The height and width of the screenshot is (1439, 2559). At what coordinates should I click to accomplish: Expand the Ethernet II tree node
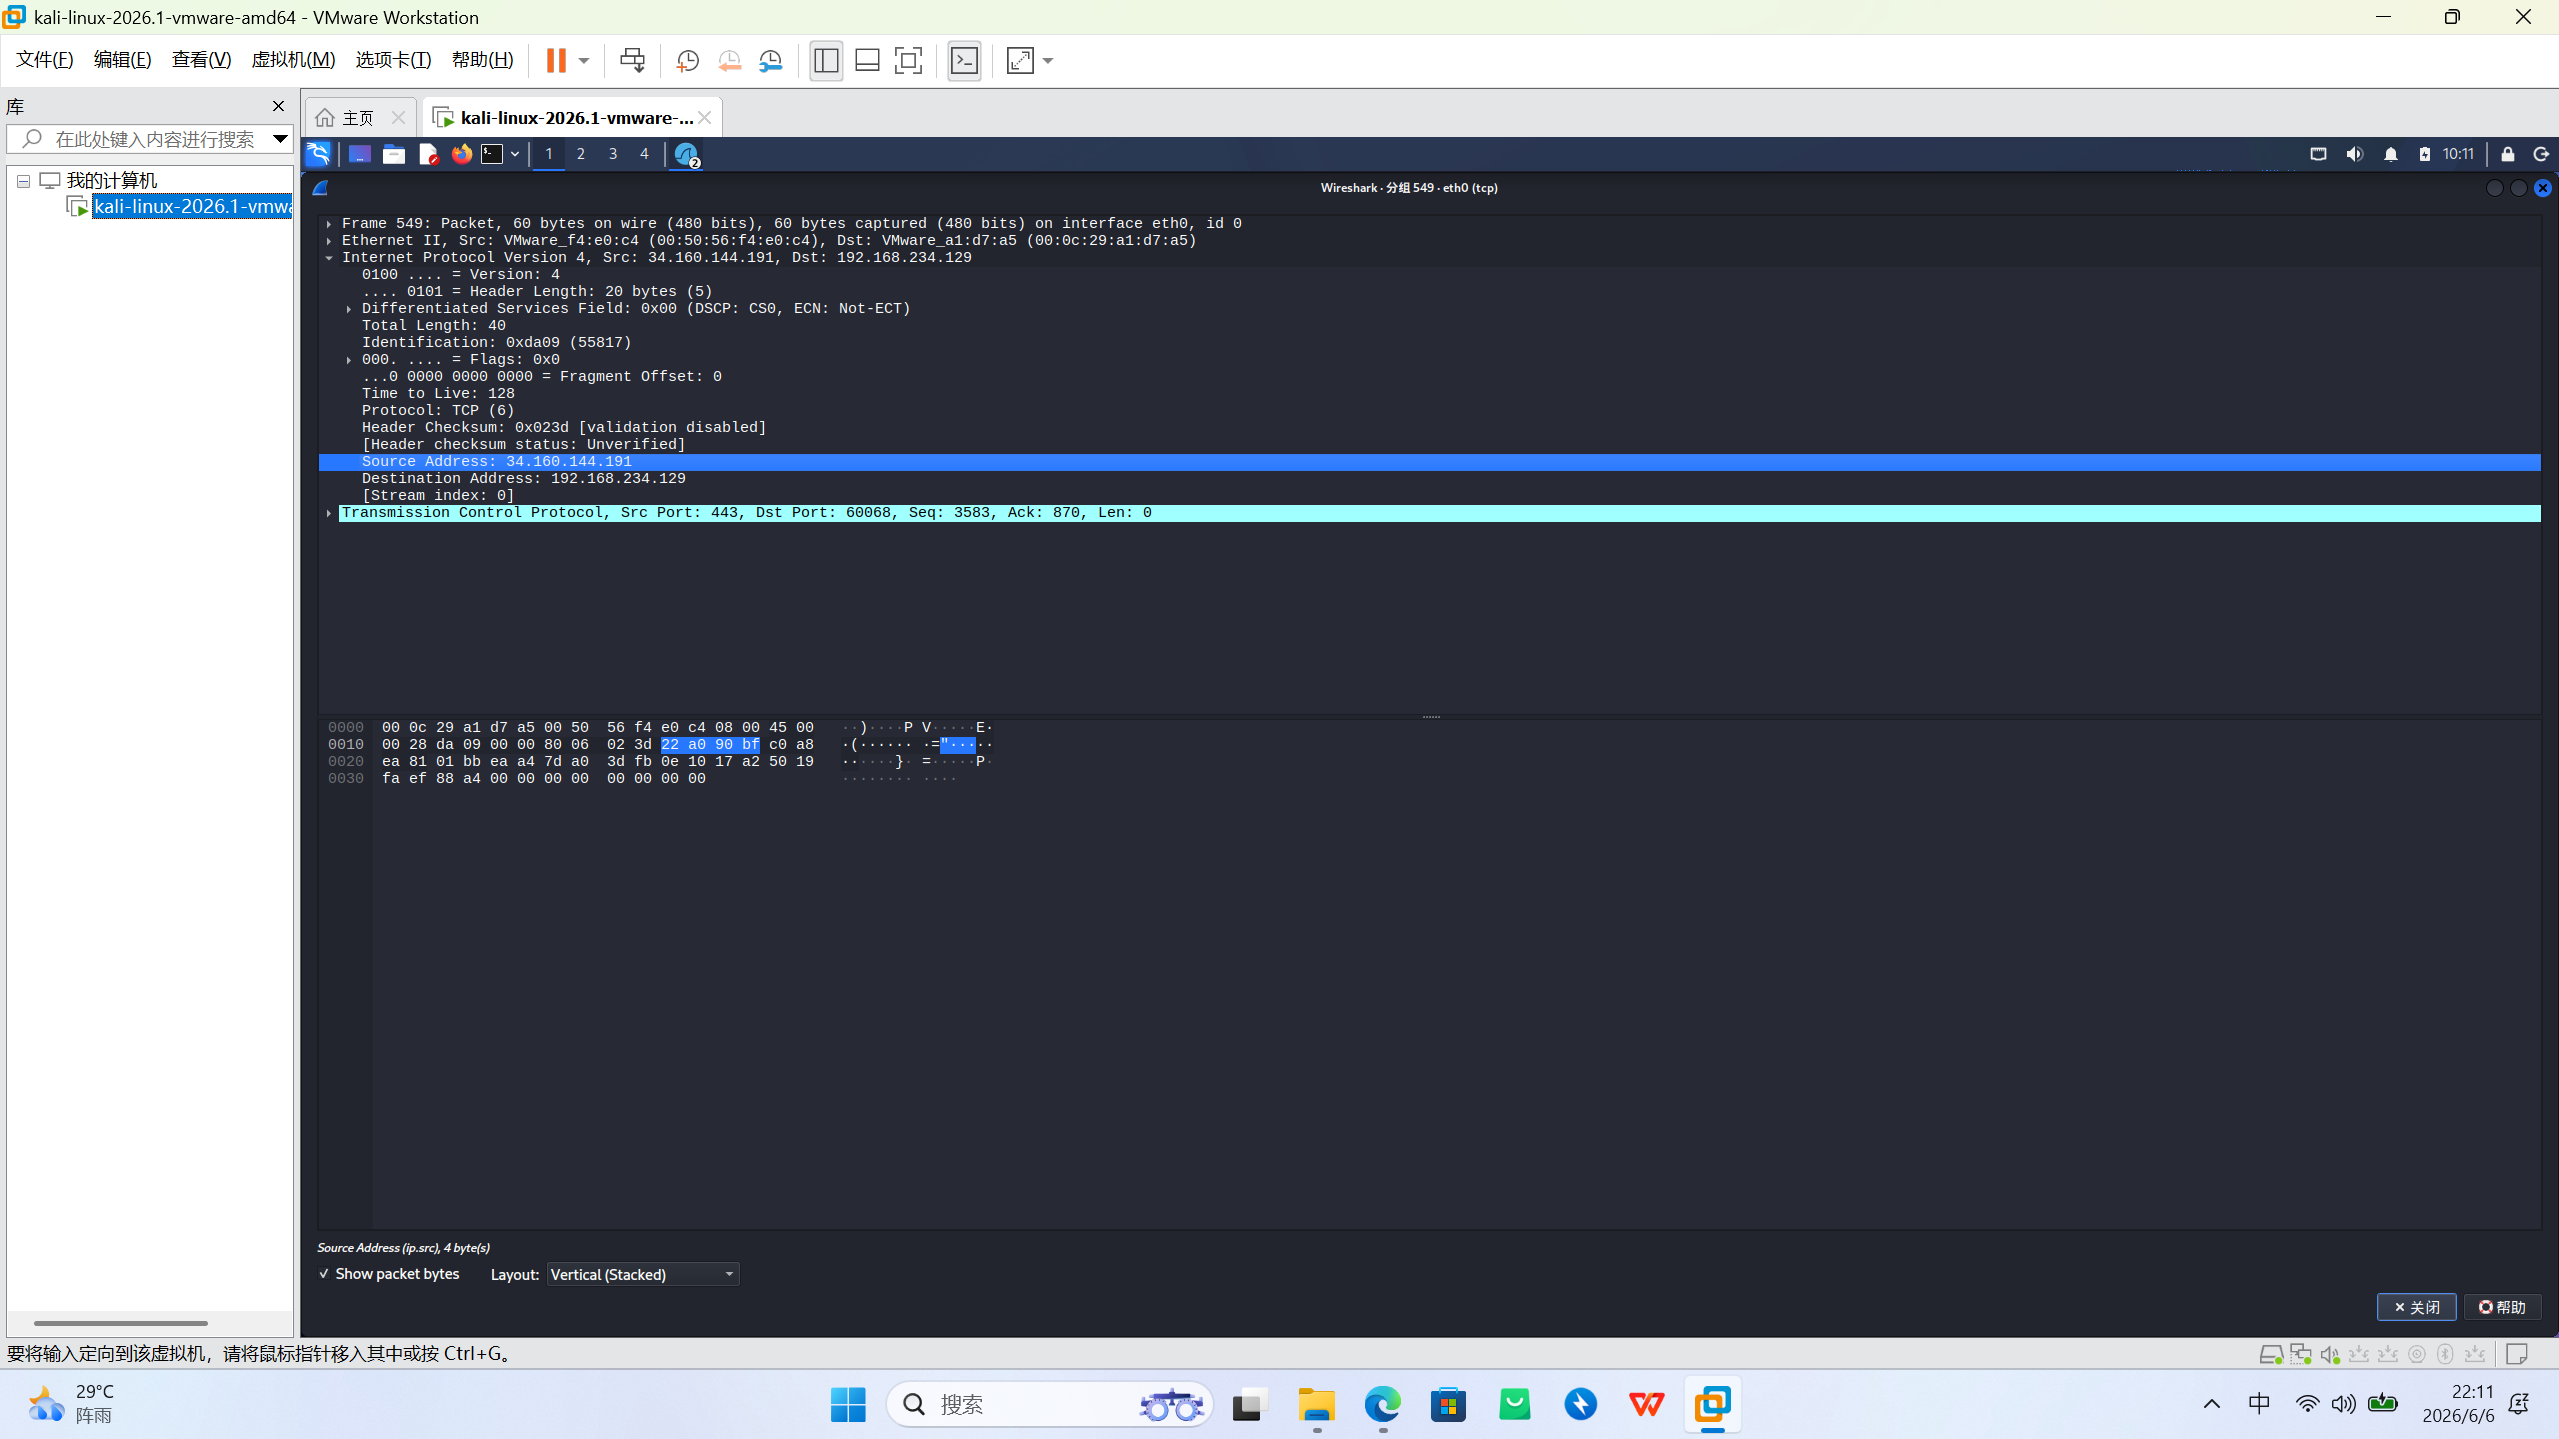pos(329,241)
